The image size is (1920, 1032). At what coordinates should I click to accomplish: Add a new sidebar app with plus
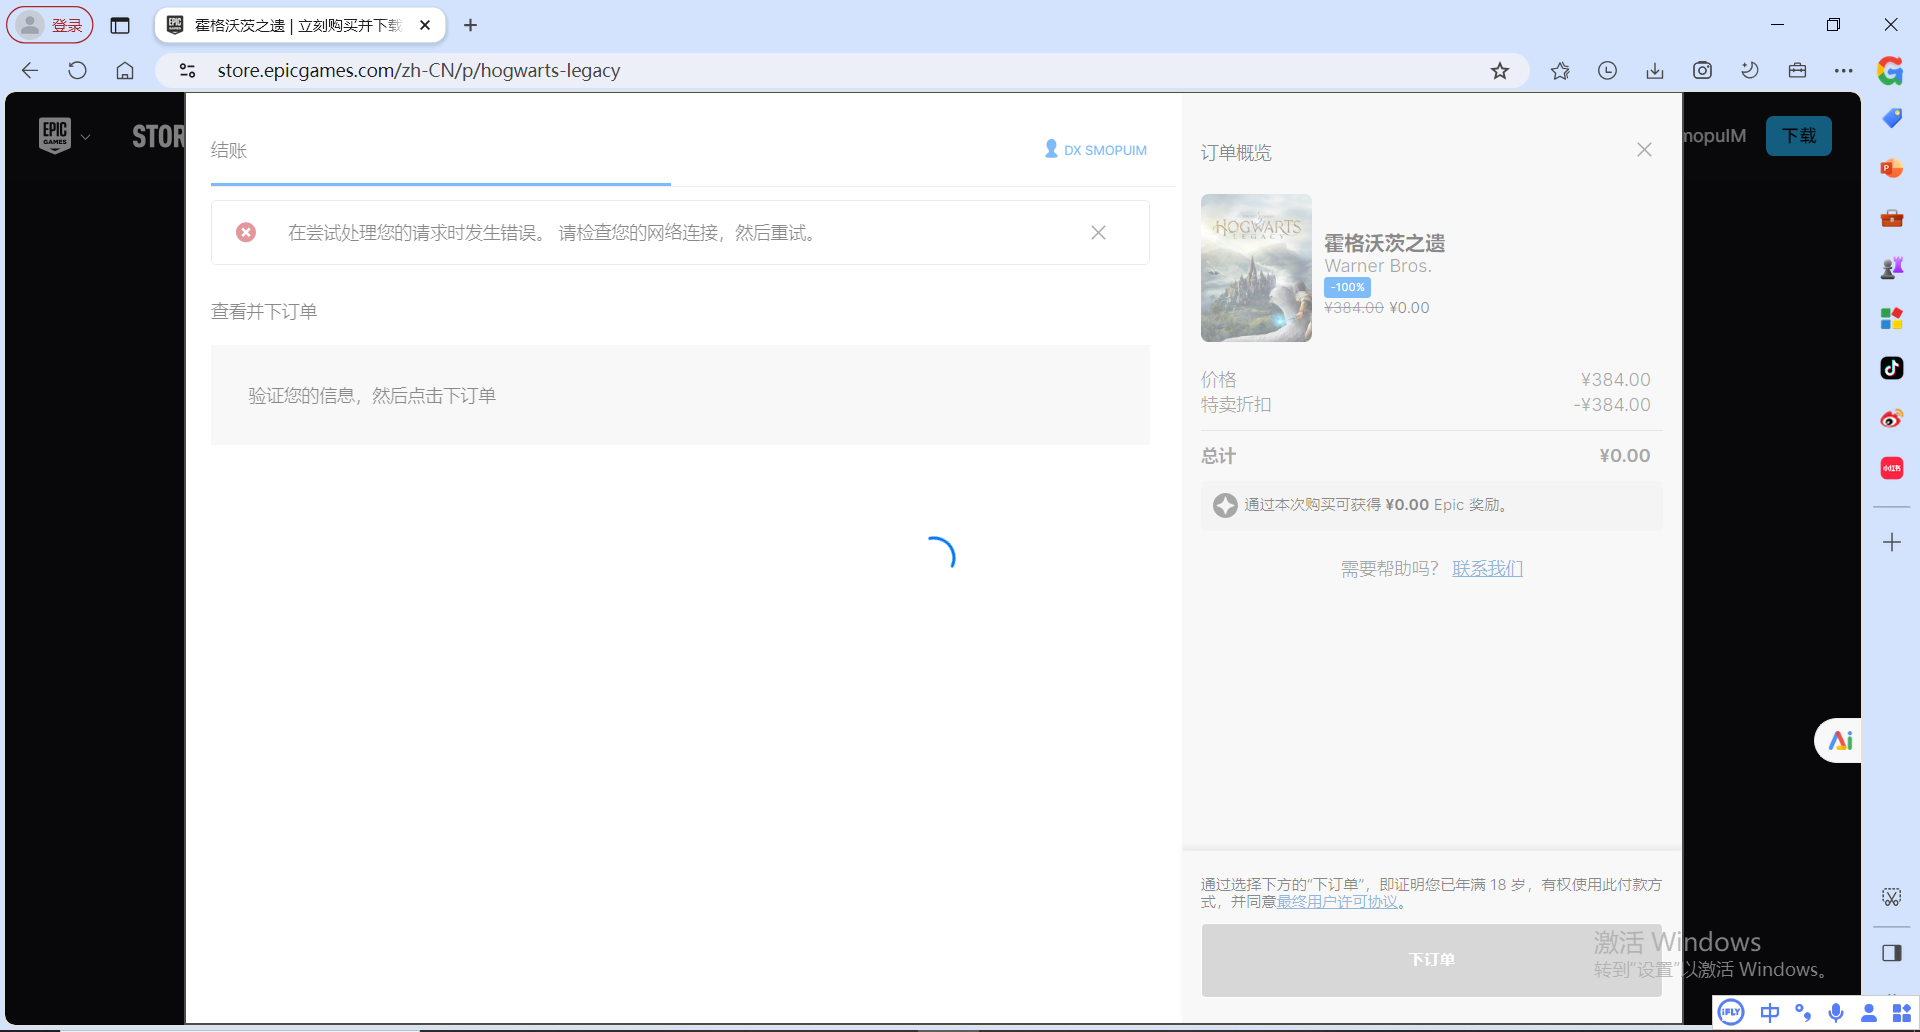point(1891,543)
